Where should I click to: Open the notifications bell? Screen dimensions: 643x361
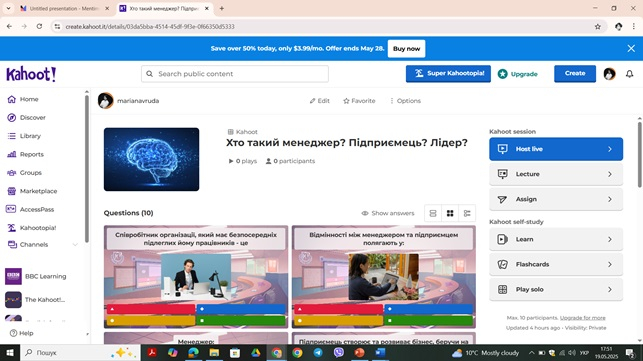click(629, 74)
